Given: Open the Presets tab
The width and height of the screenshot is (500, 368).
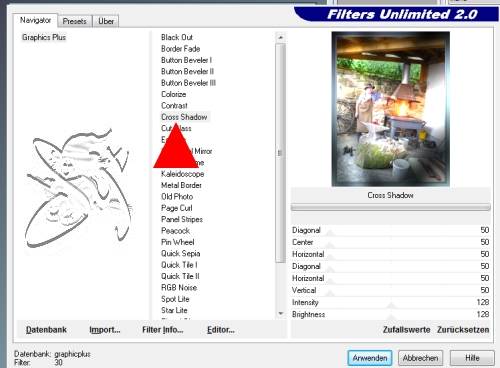Looking at the screenshot, I should [x=75, y=21].
